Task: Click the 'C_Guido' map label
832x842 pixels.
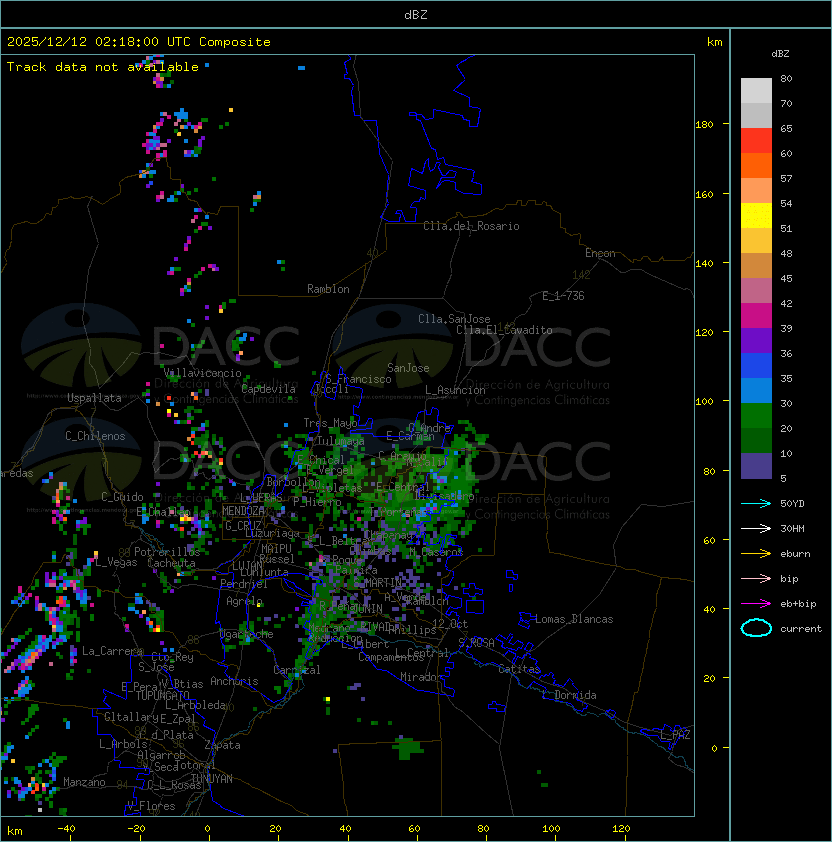Action: point(122,497)
